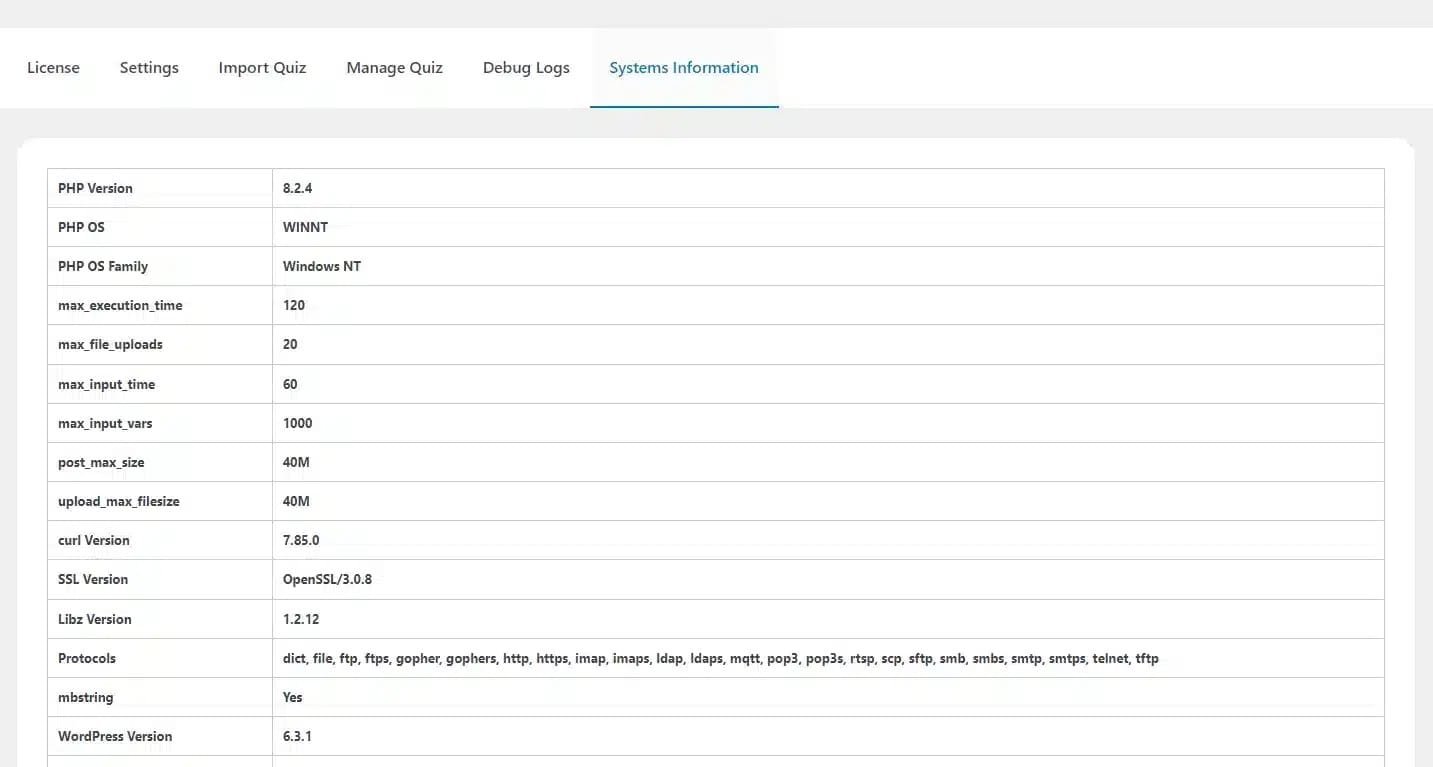Switch to the Settings tab

(x=149, y=68)
